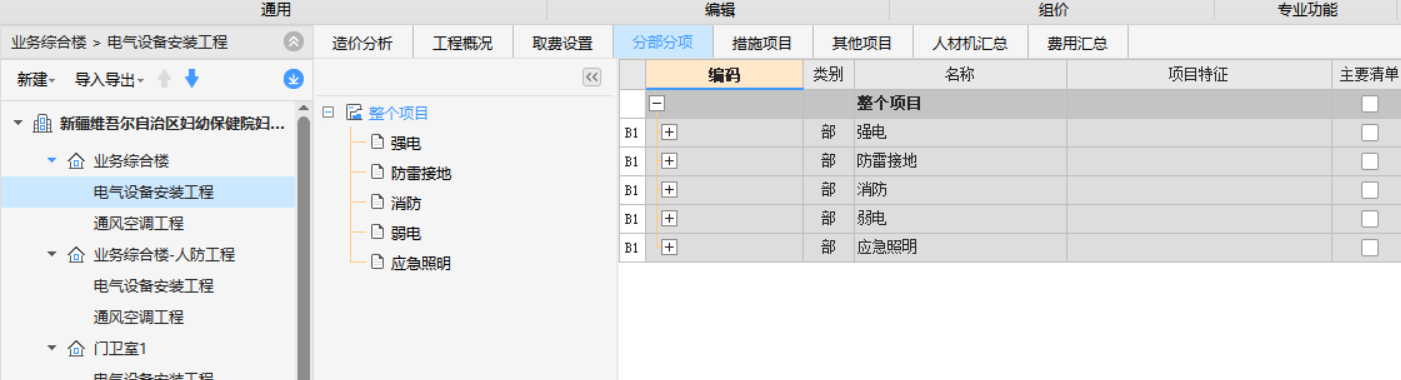Collapse 整个项目 in the middle tree
The width and height of the screenshot is (1401, 380).
pyautogui.click(x=329, y=113)
